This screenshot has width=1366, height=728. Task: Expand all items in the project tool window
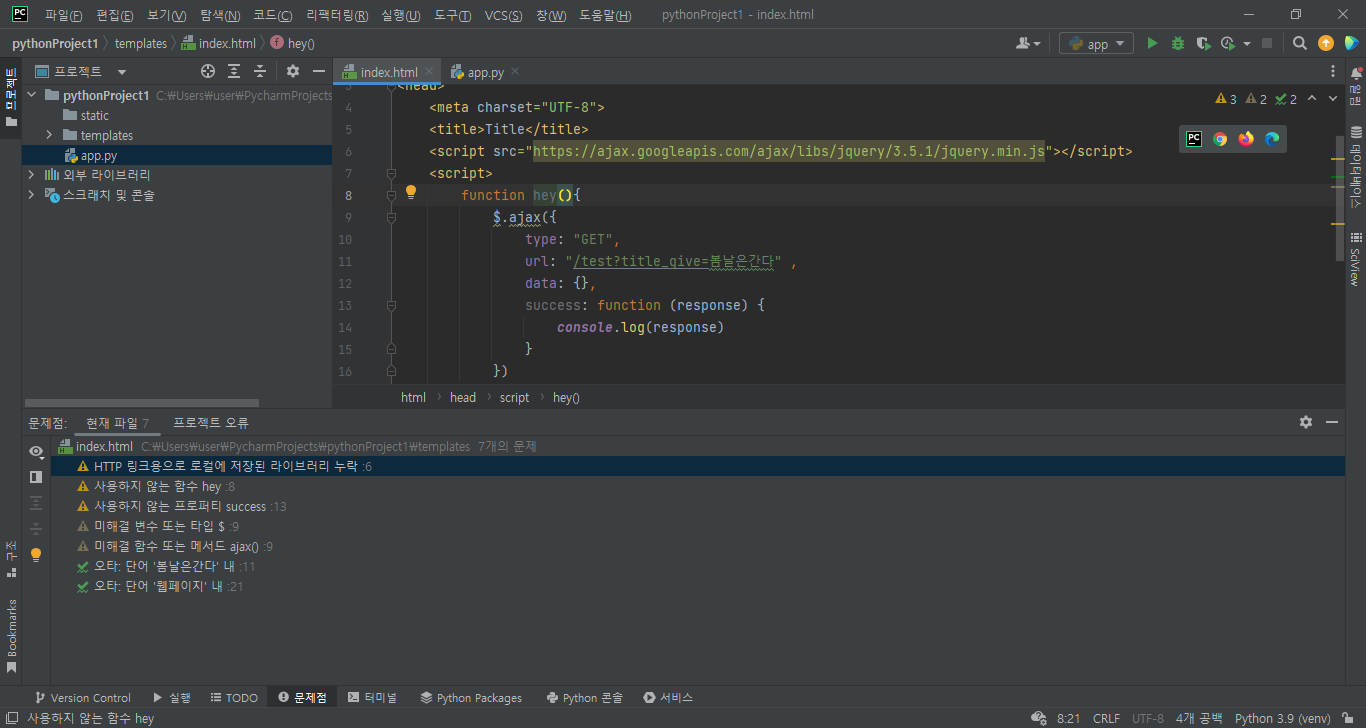pyautogui.click(x=234, y=71)
